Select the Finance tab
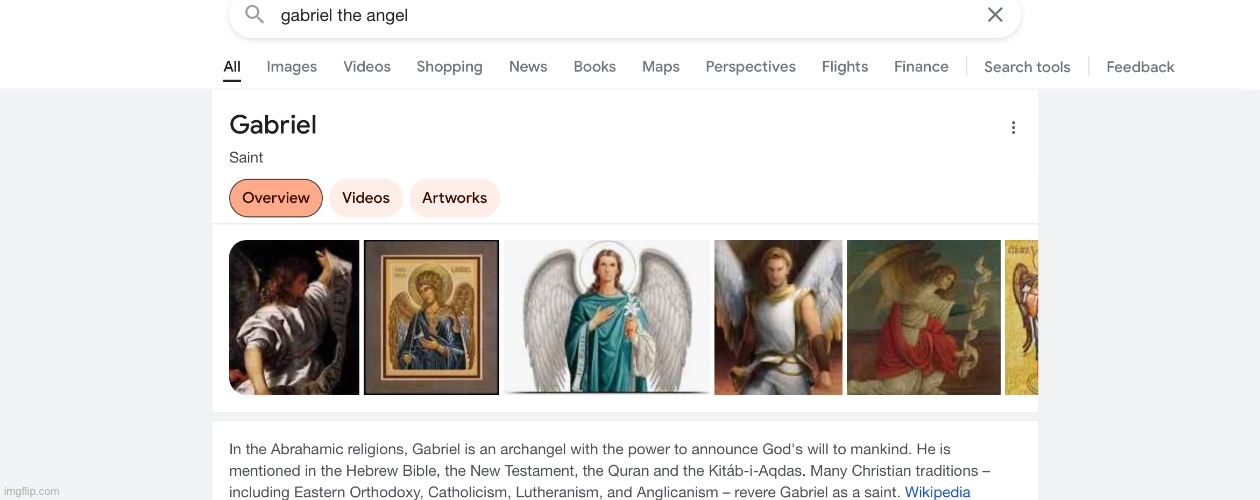Screen dimensions: 1260x500 (x=921, y=67)
